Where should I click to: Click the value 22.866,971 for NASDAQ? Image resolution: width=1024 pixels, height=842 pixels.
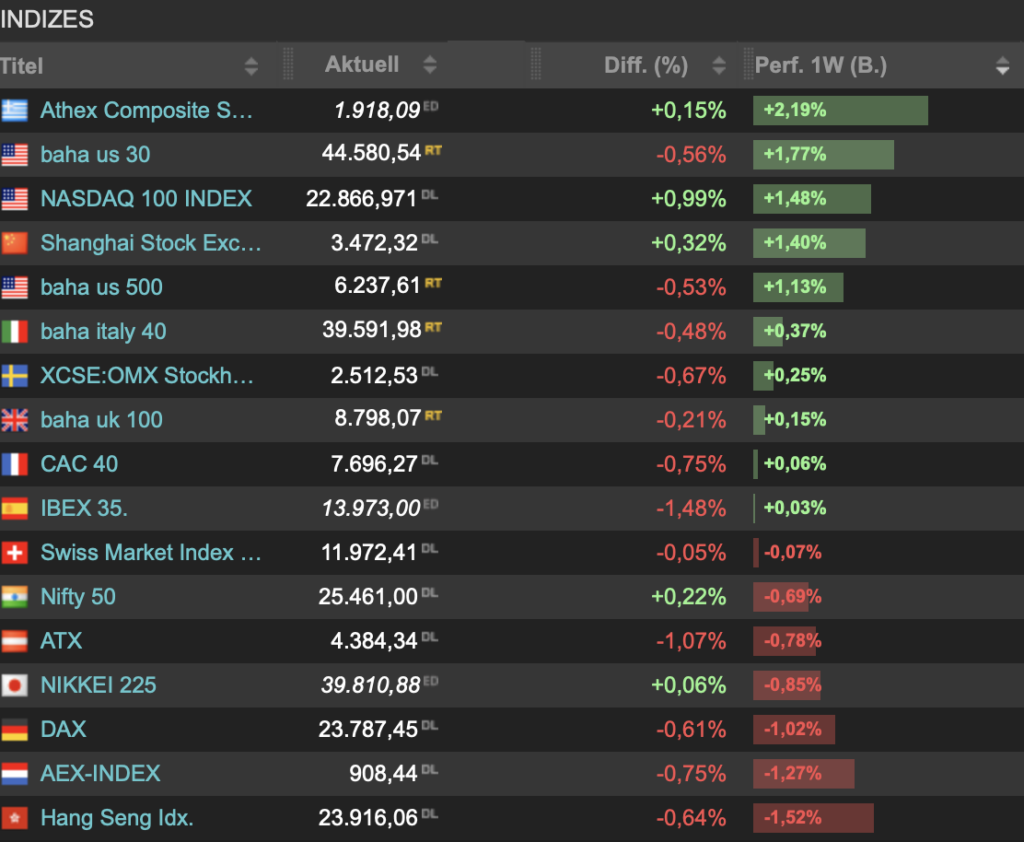361,199
